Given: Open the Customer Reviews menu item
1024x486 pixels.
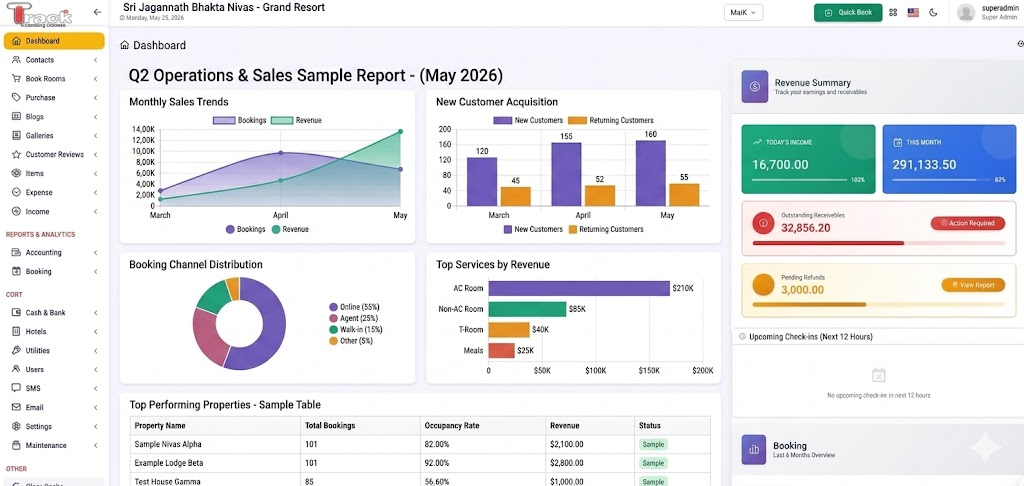Looking at the screenshot, I should (54, 154).
